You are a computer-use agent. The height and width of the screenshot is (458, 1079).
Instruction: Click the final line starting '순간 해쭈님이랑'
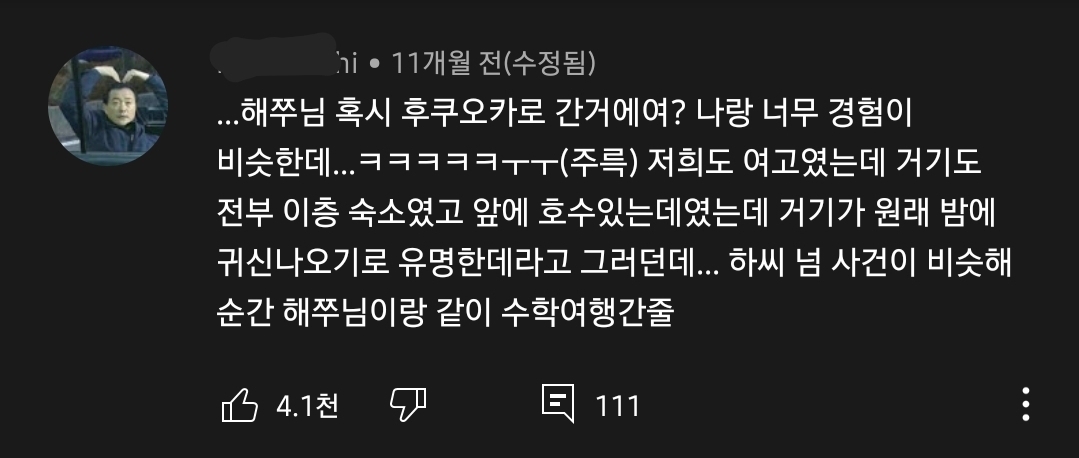(445, 314)
